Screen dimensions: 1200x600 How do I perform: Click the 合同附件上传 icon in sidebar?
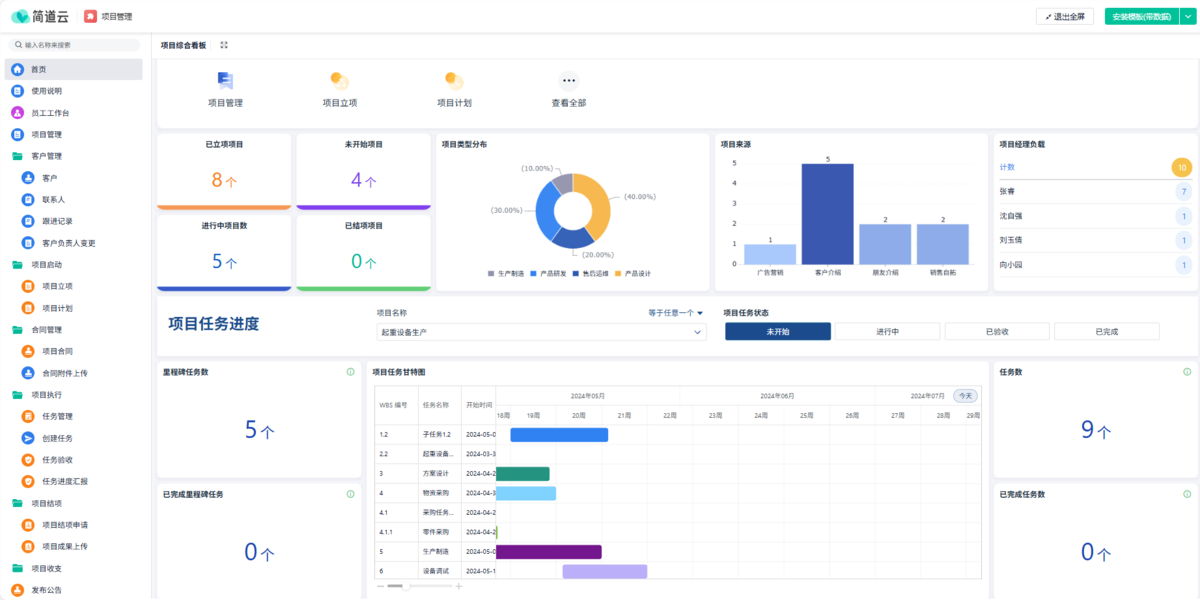click(28, 373)
